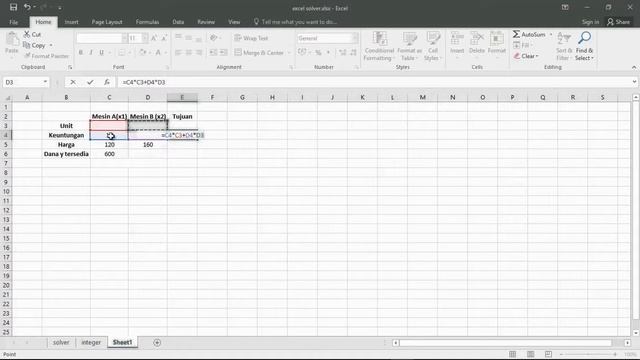Click the Insert Function fx icon

click(107, 82)
